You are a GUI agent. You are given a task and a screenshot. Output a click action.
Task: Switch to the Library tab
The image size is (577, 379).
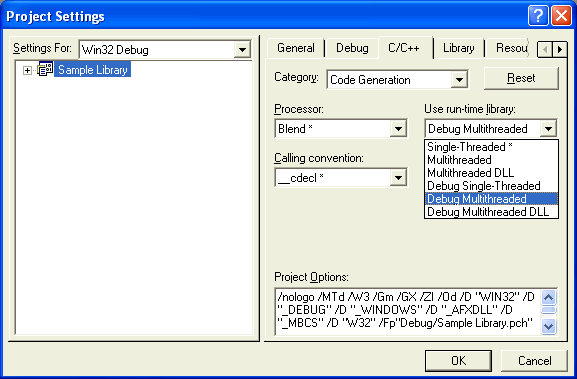(459, 48)
